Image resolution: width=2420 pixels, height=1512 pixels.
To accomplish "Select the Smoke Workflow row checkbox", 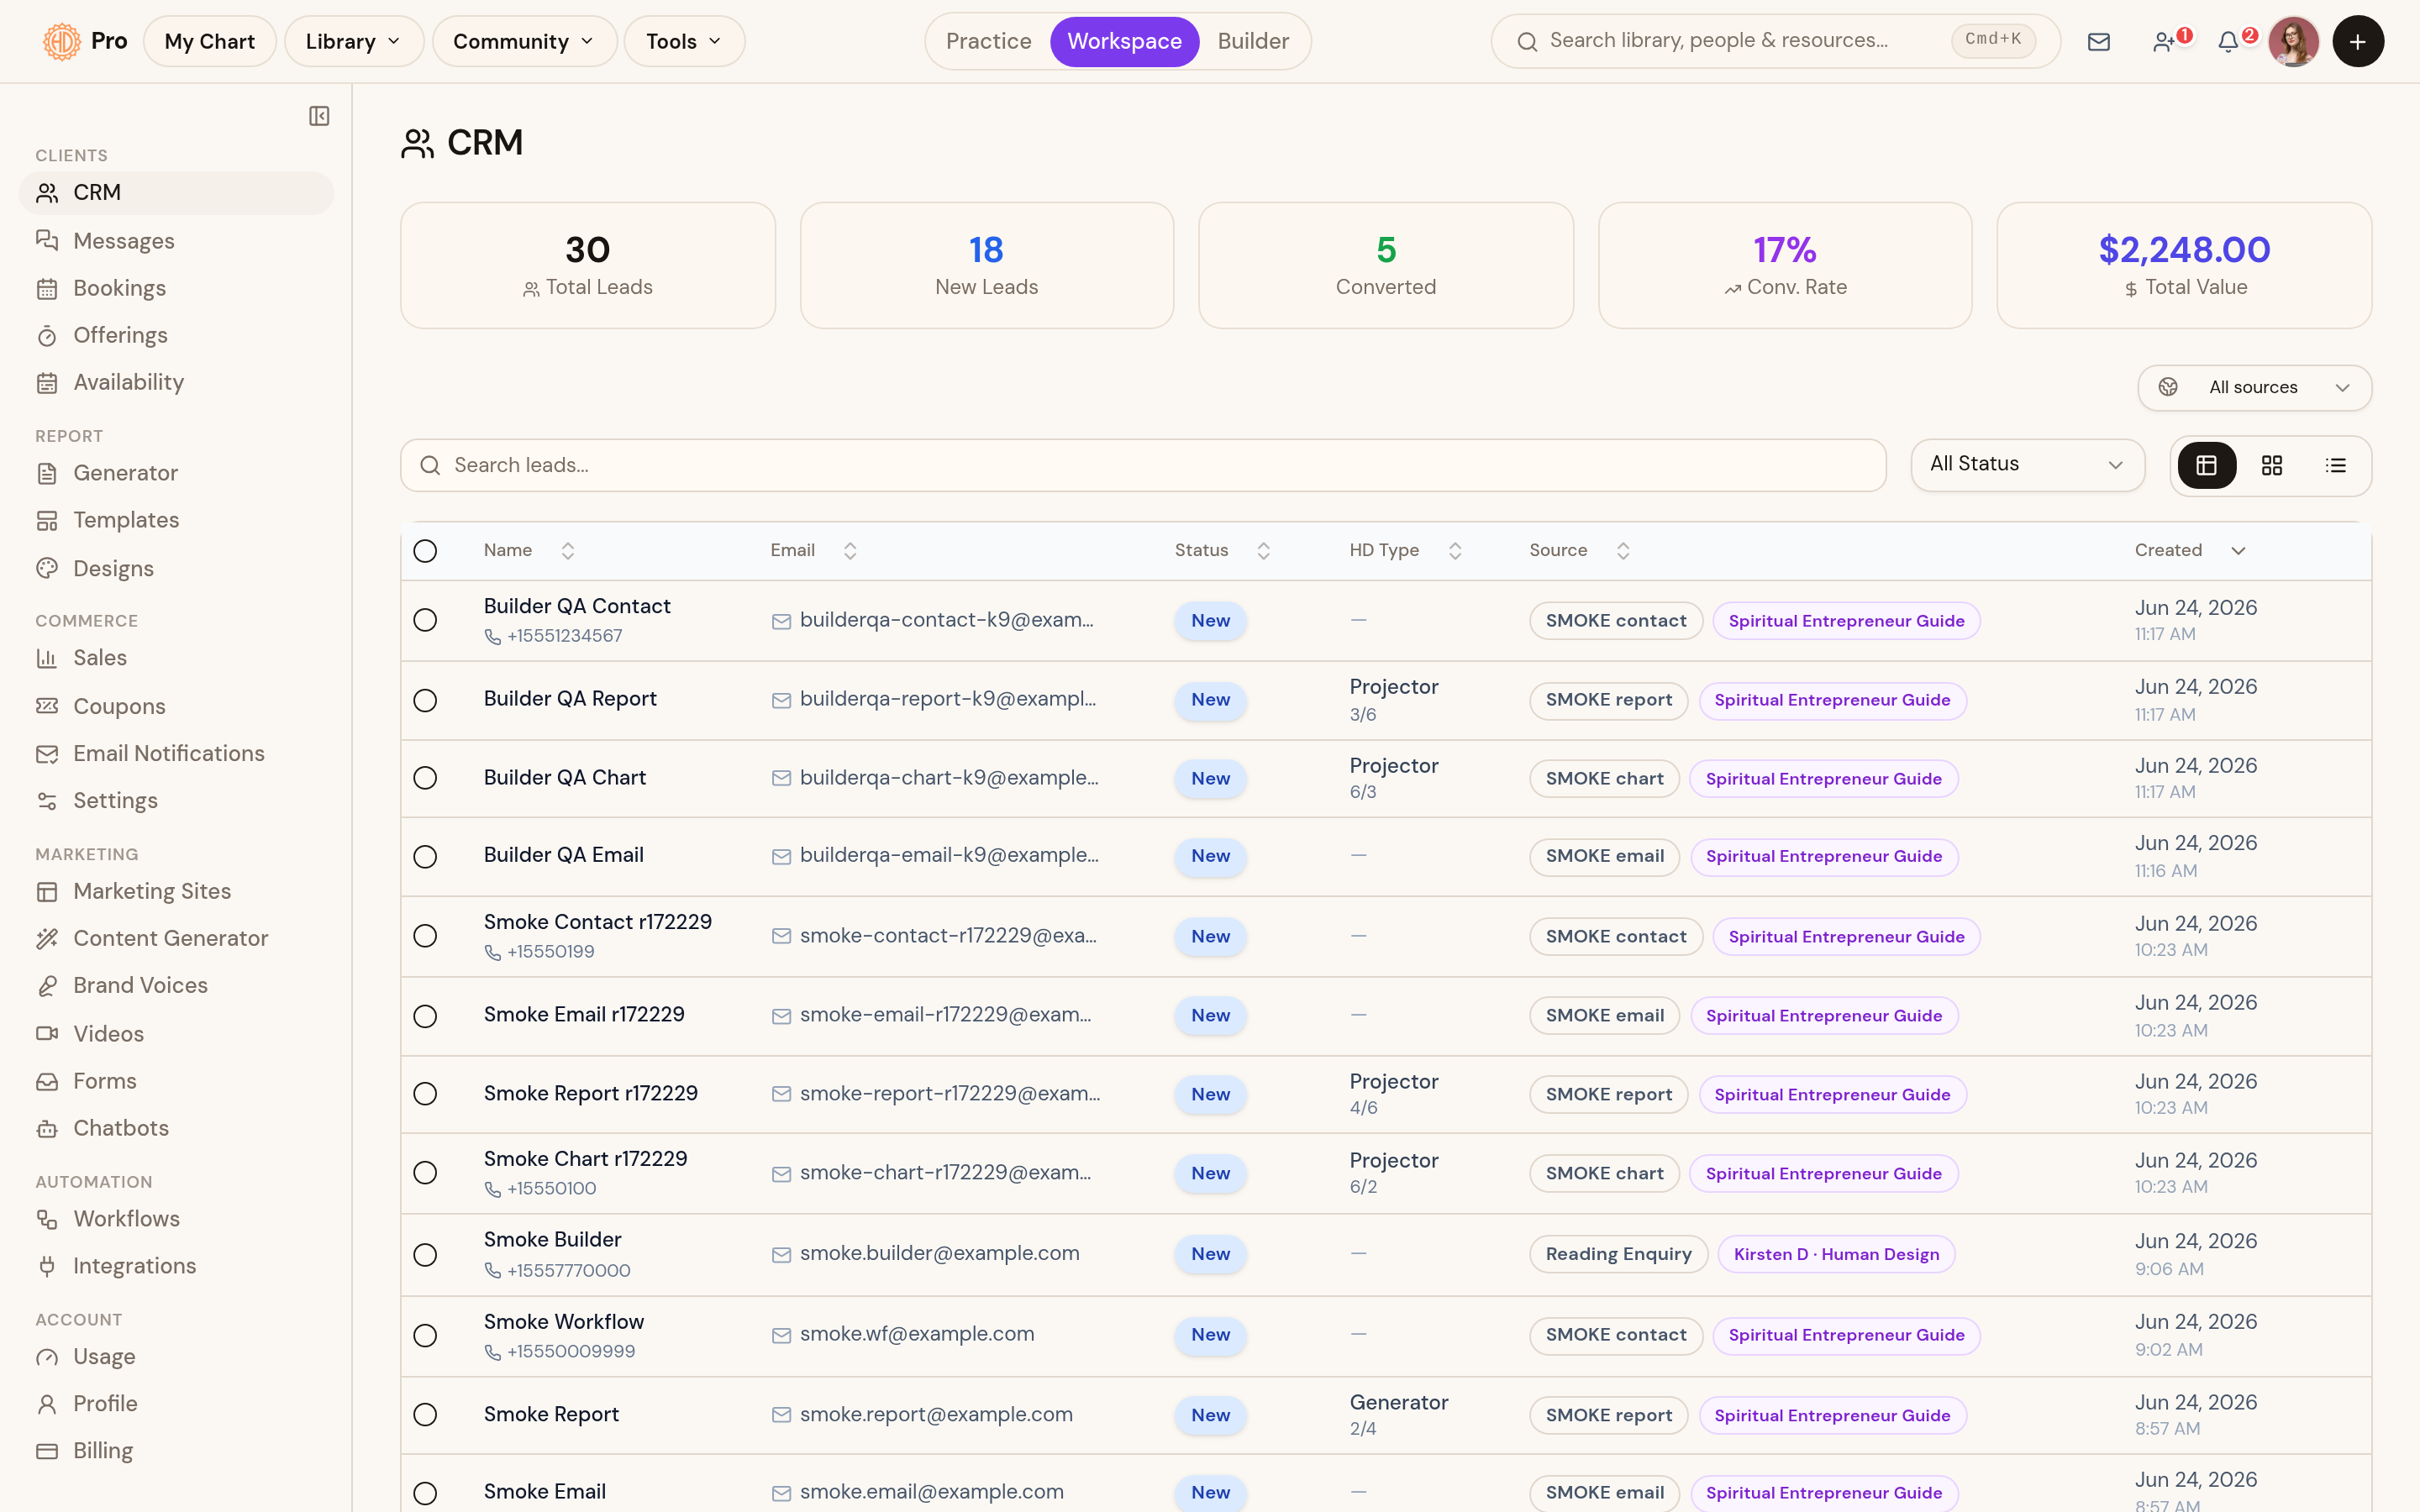I will (425, 1336).
